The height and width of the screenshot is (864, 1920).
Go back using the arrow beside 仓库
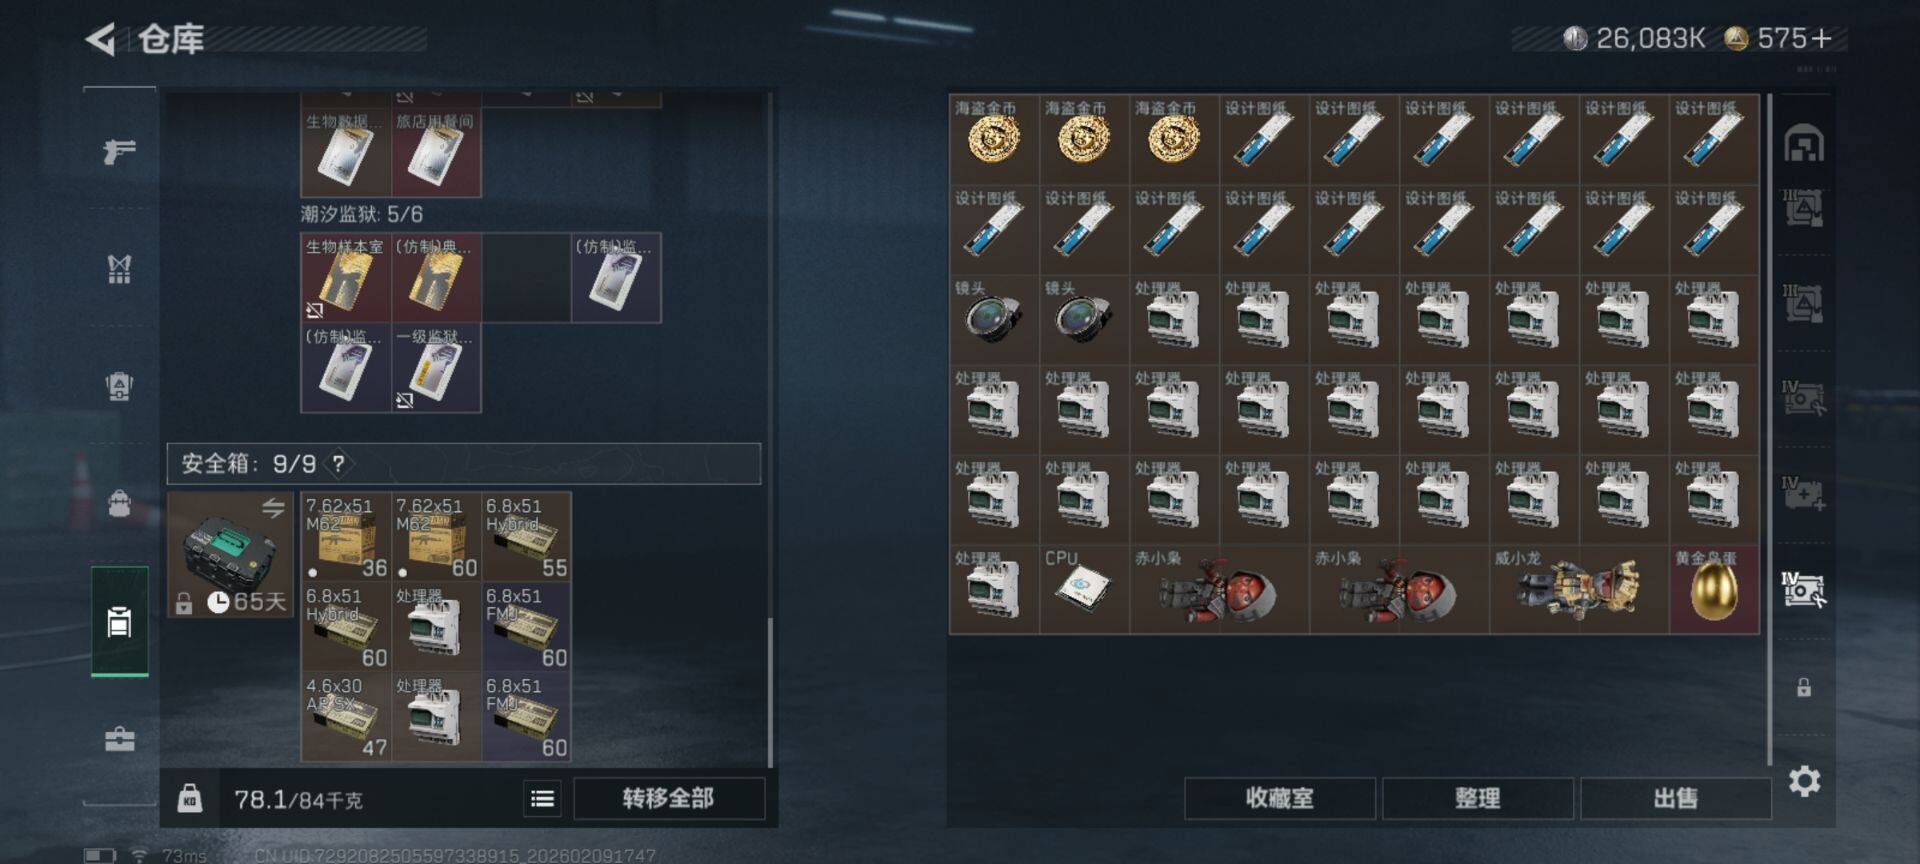(100, 39)
